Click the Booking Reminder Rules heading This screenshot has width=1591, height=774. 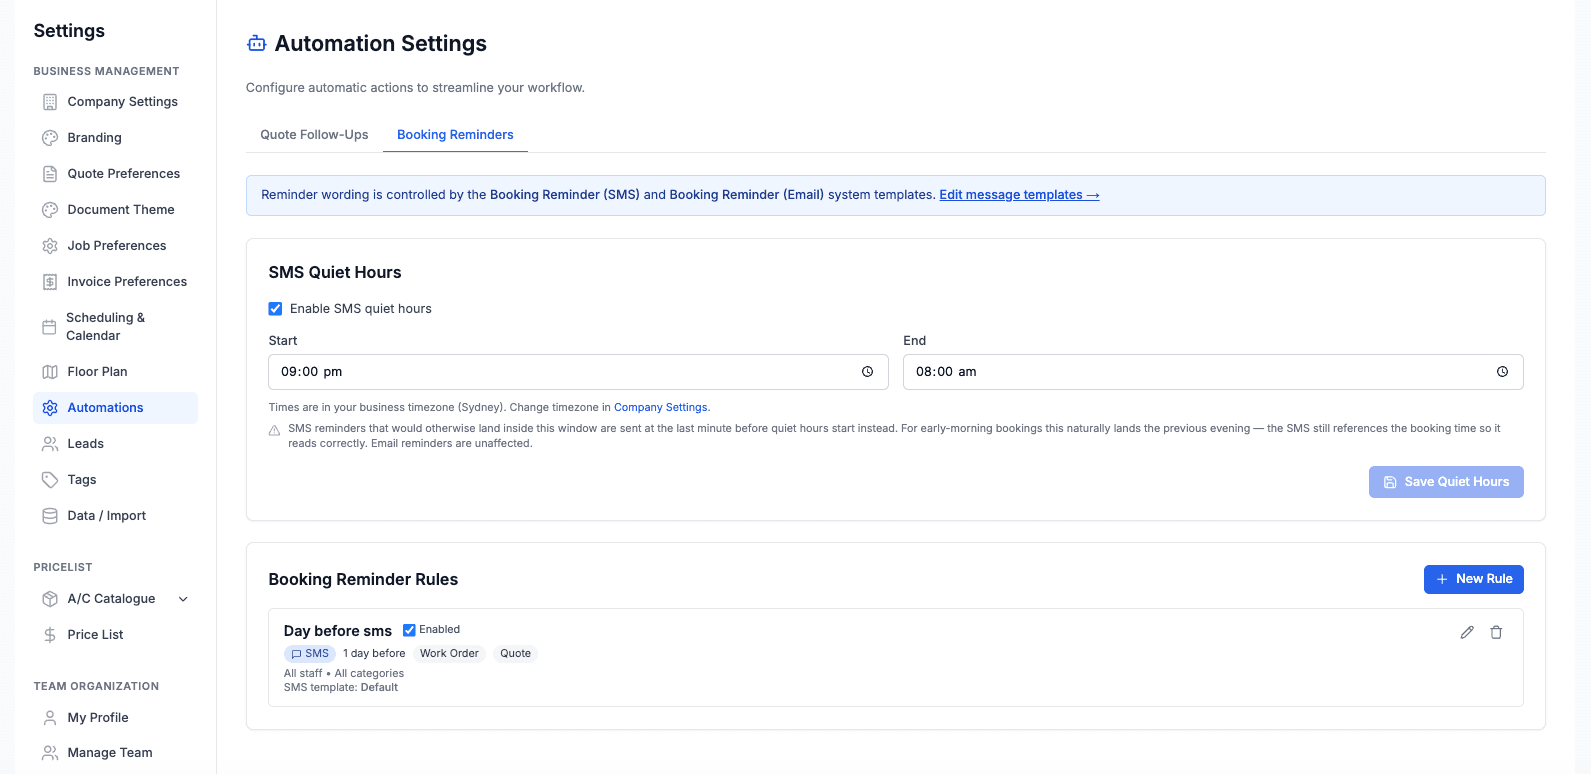(x=363, y=580)
